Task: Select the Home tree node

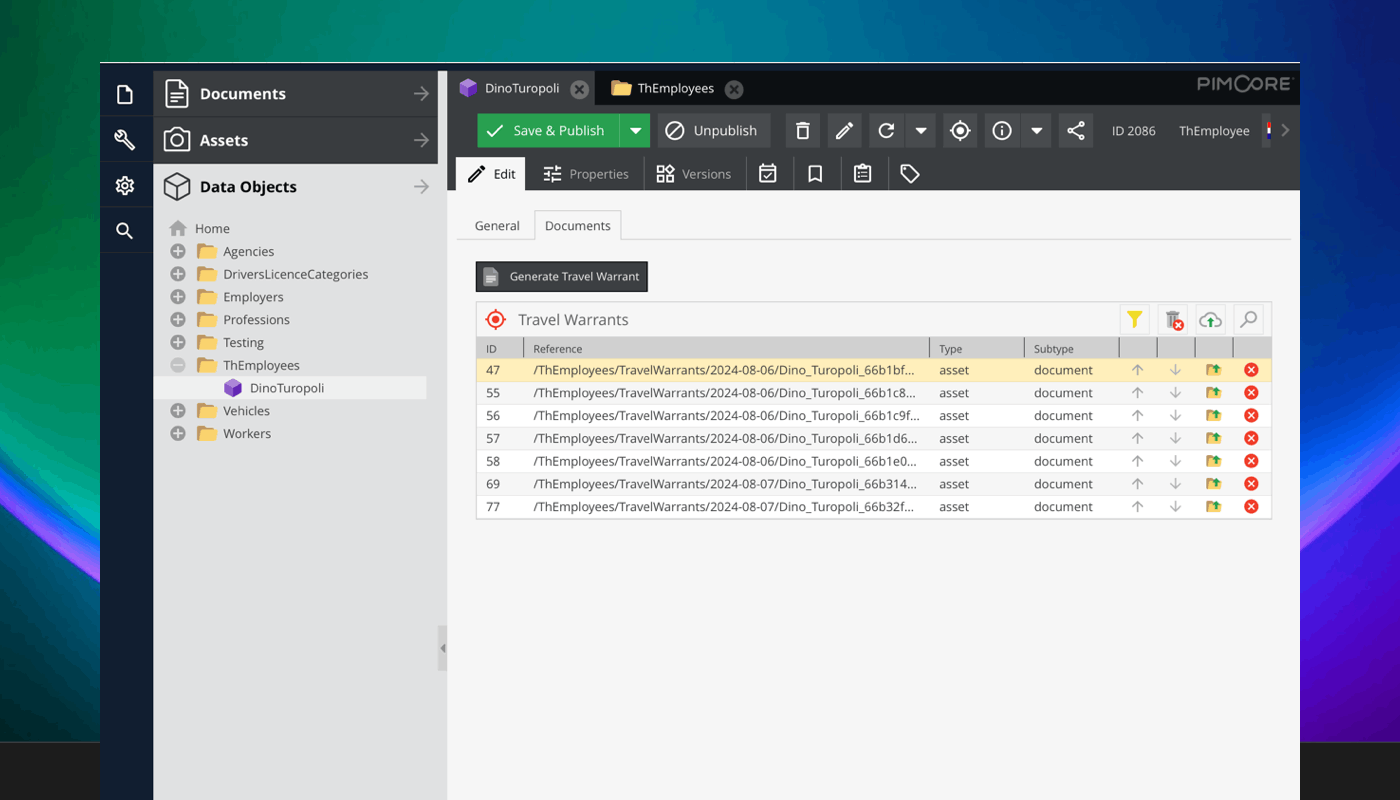Action: [212, 228]
